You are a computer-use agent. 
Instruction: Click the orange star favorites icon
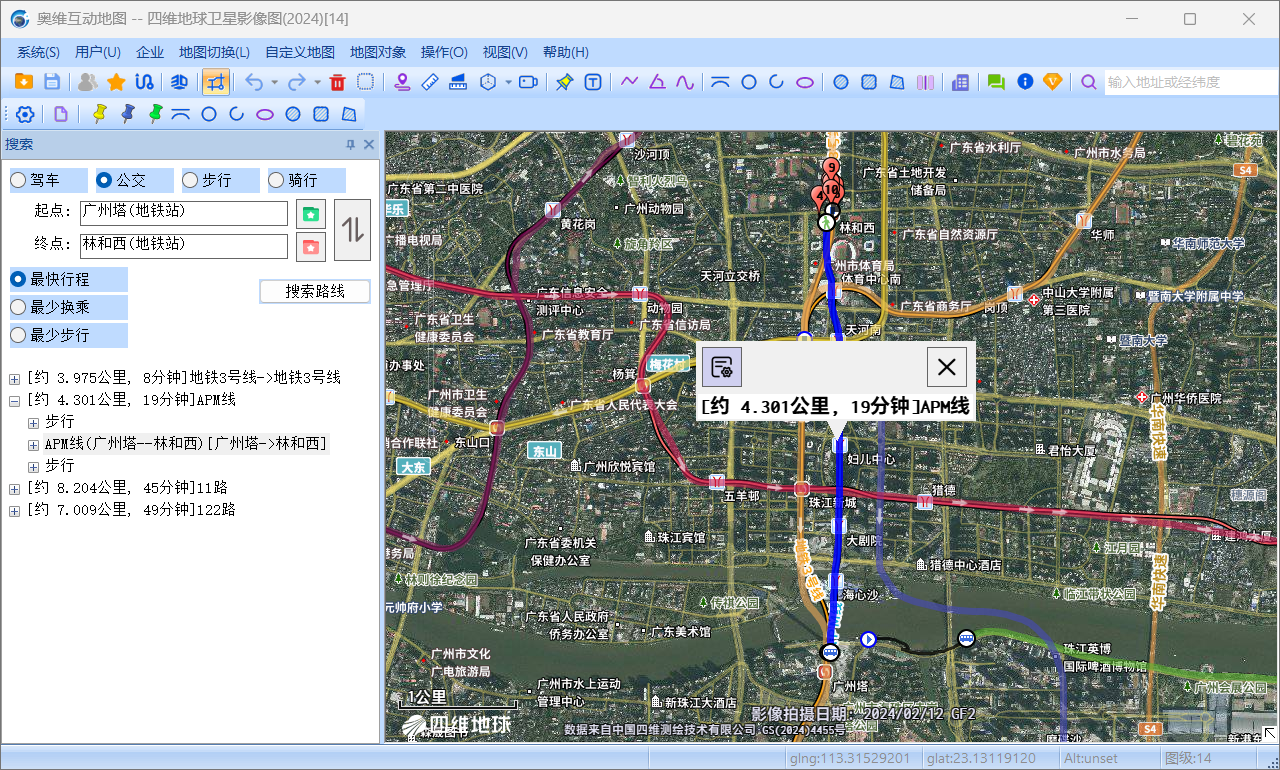click(116, 82)
